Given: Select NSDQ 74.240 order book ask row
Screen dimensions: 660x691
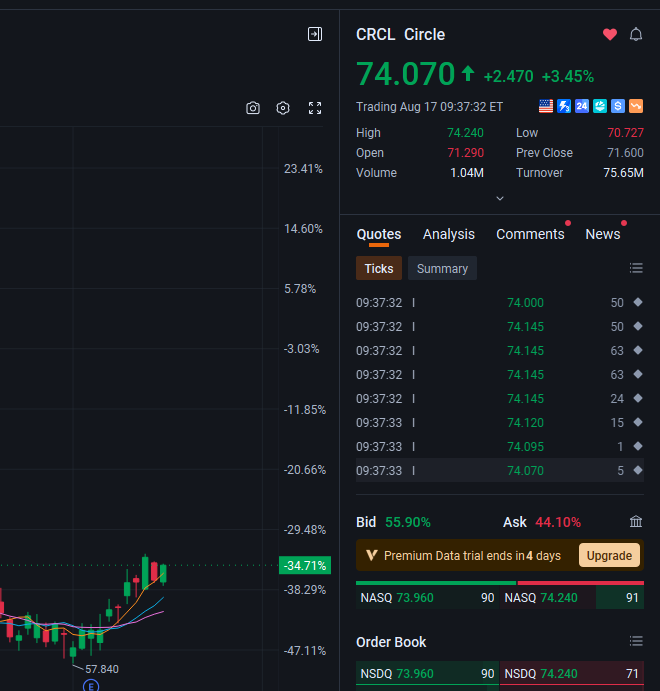Looking at the screenshot, I should (572, 673).
